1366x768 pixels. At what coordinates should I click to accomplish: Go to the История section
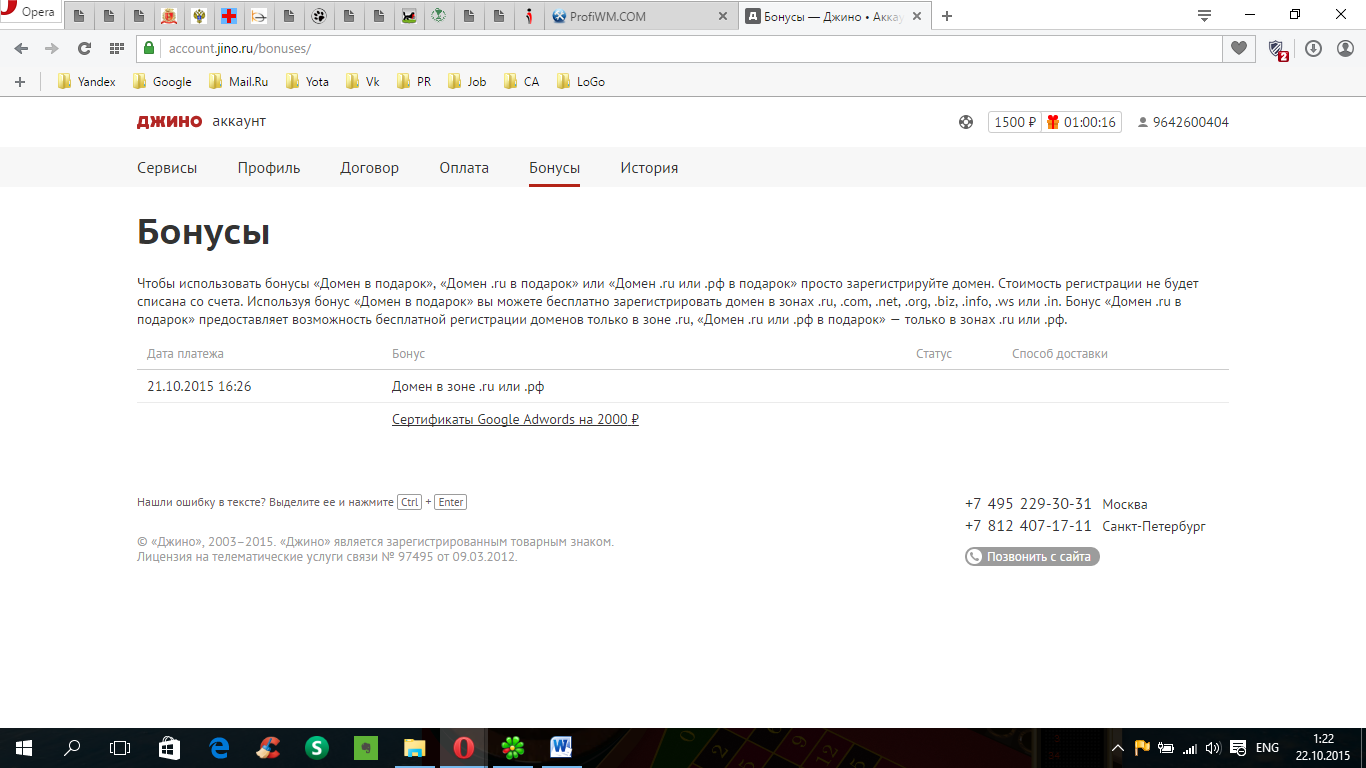[649, 168]
